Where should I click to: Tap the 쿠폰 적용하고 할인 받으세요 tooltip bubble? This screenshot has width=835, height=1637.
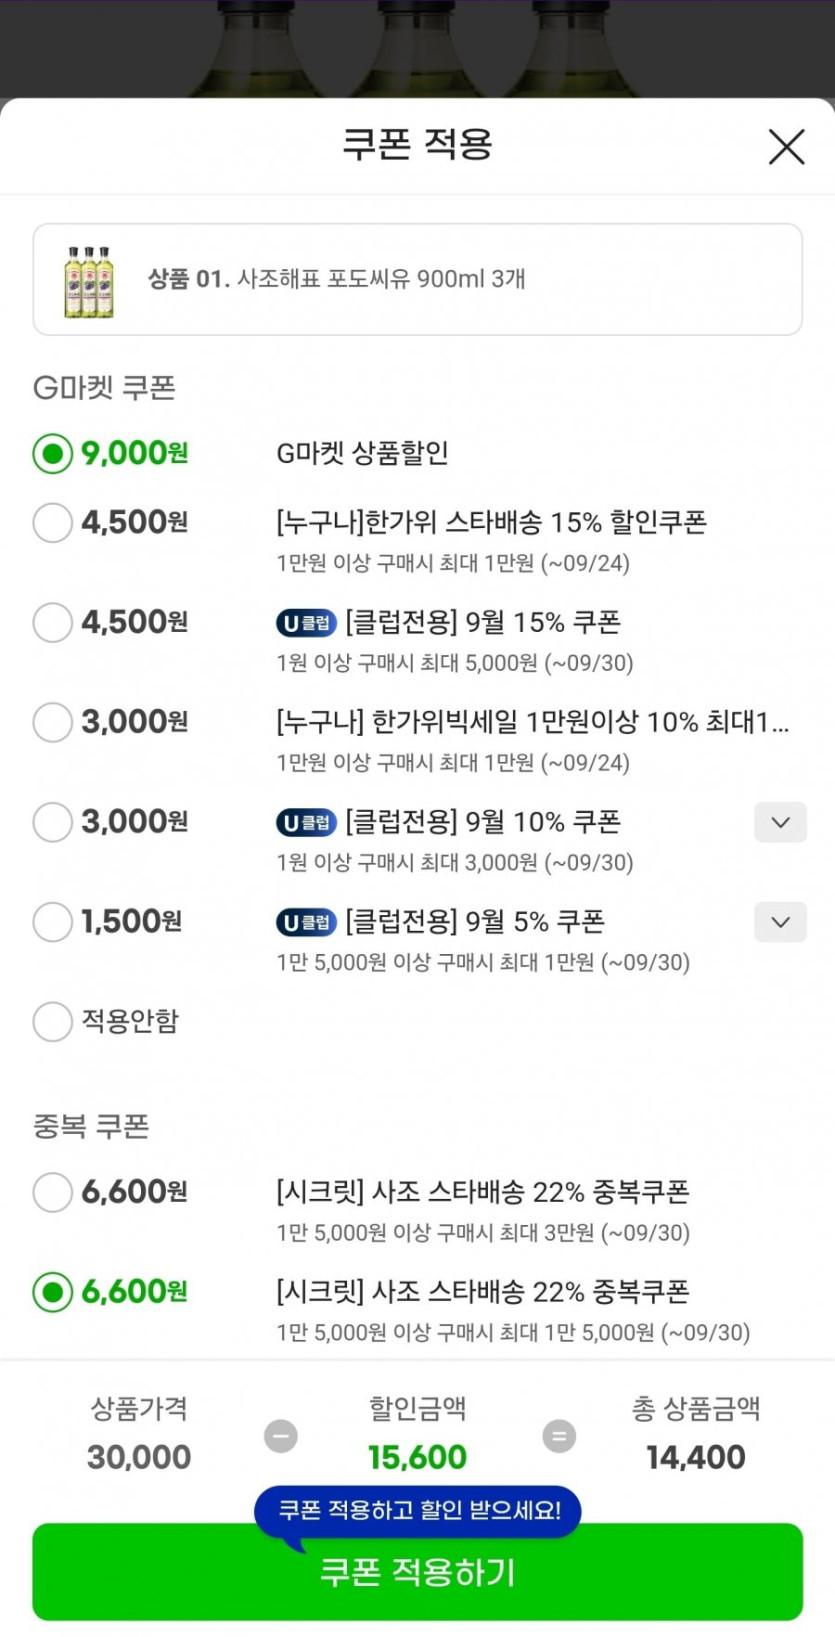point(418,1510)
